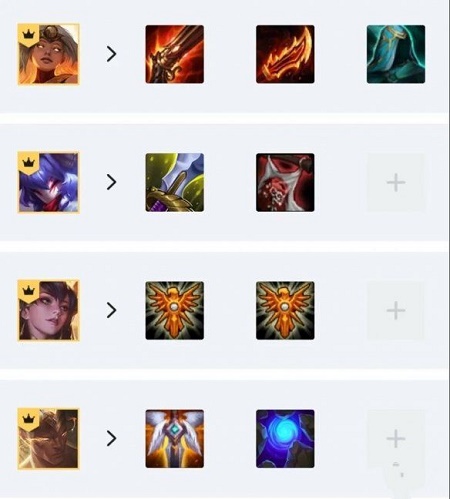Open the blue-haired champion portrait
The width and height of the screenshot is (450, 499).
point(49,182)
